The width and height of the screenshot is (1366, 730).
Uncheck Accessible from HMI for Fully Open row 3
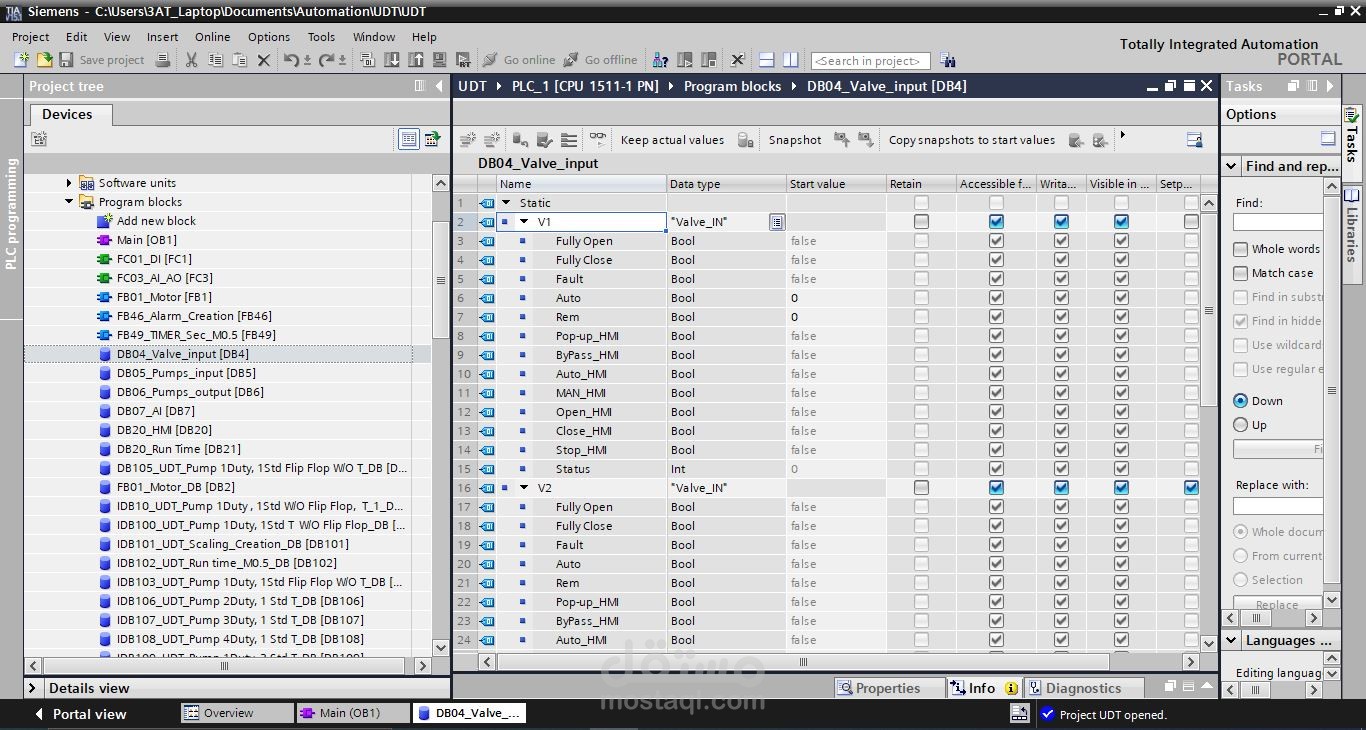[x=996, y=241]
